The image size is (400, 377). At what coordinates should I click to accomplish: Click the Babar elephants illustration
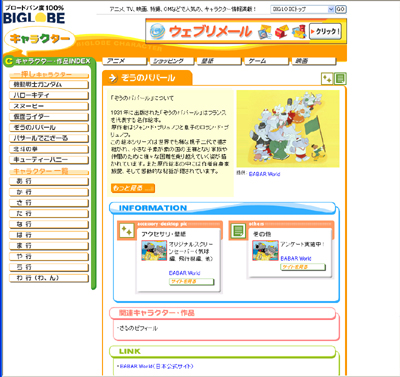click(288, 129)
